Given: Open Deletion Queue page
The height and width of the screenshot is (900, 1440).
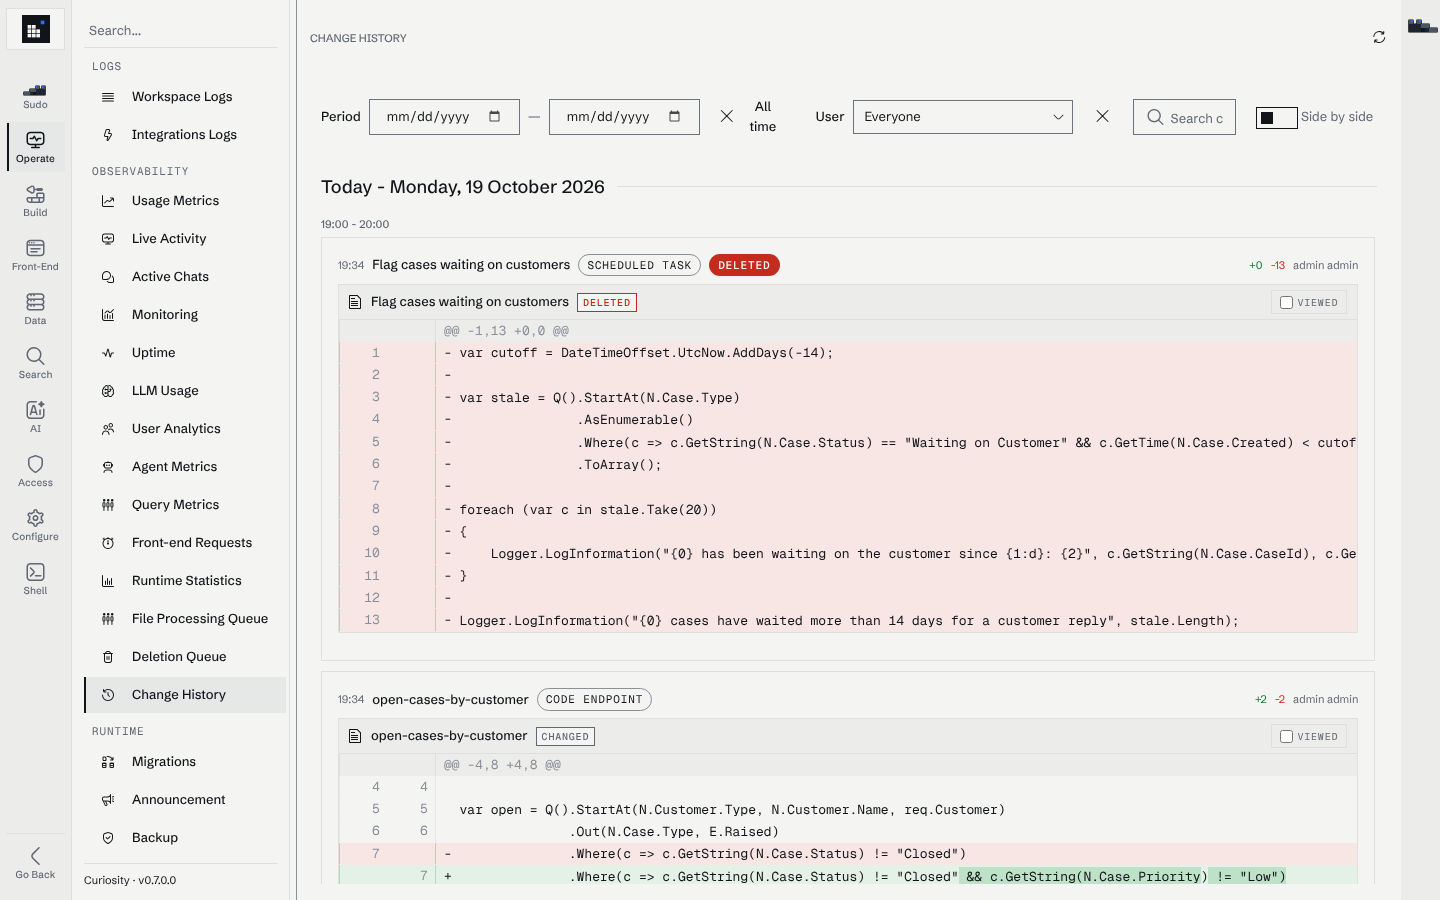Looking at the screenshot, I should 185,657.
